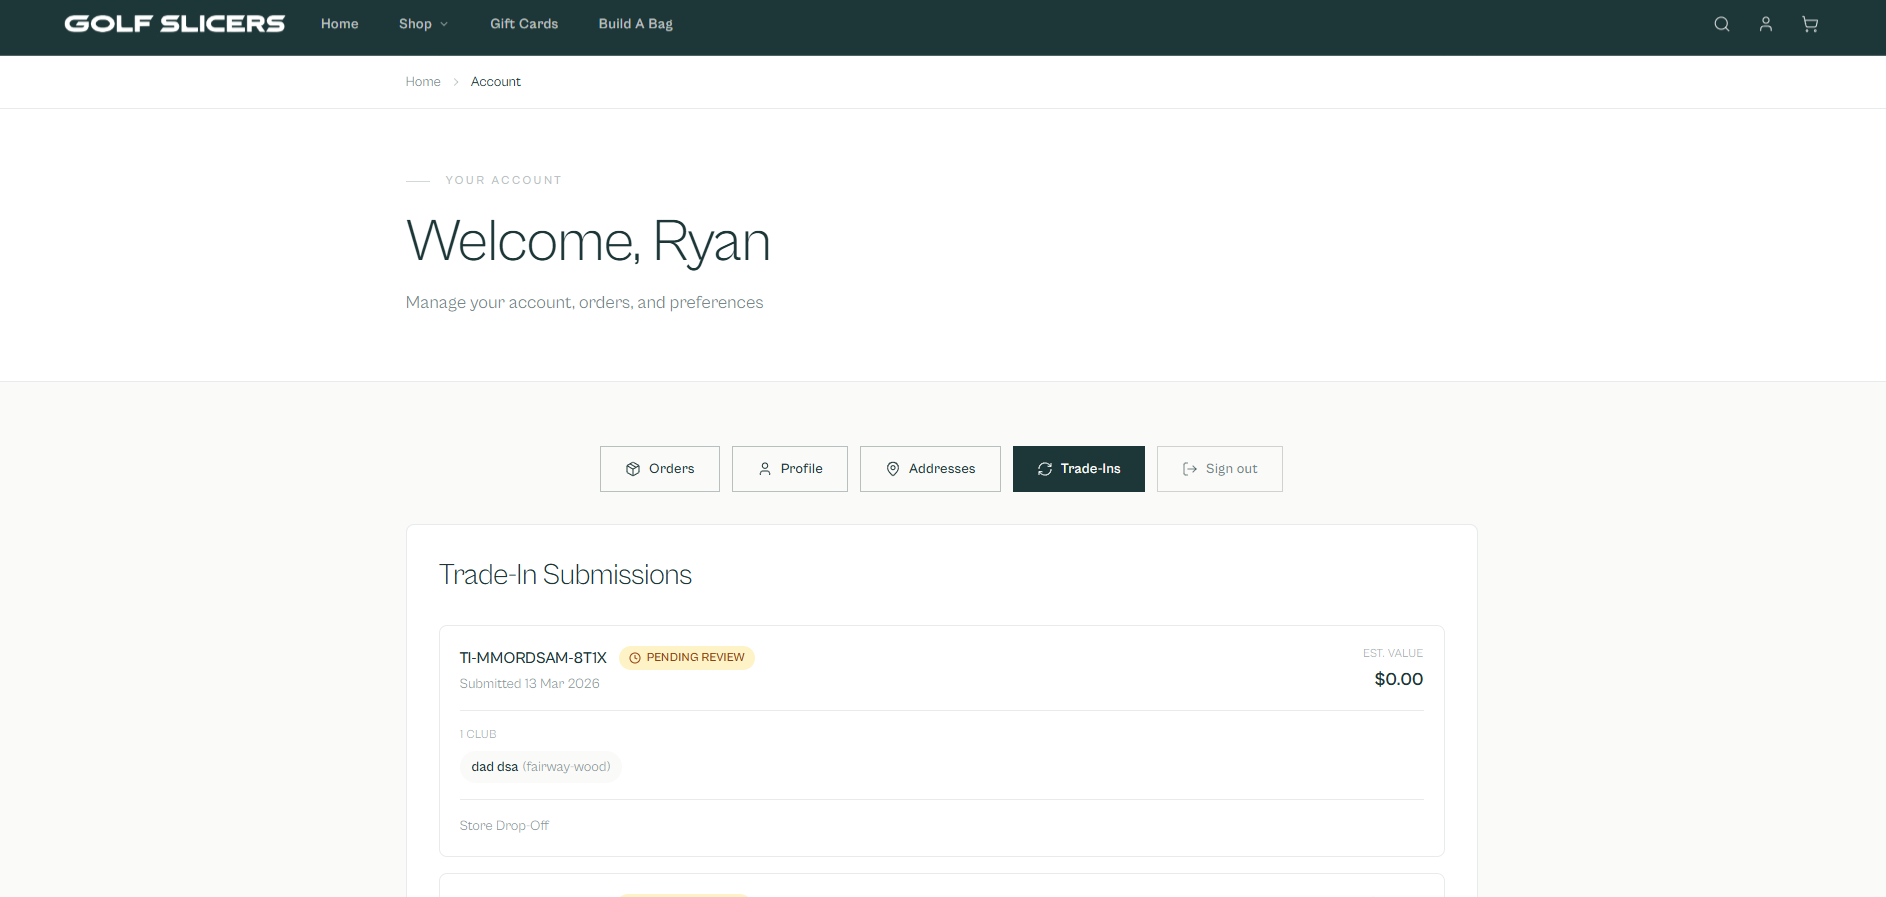The height and width of the screenshot is (897, 1886).
Task: Click the Home breadcrumb link
Action: (x=423, y=82)
